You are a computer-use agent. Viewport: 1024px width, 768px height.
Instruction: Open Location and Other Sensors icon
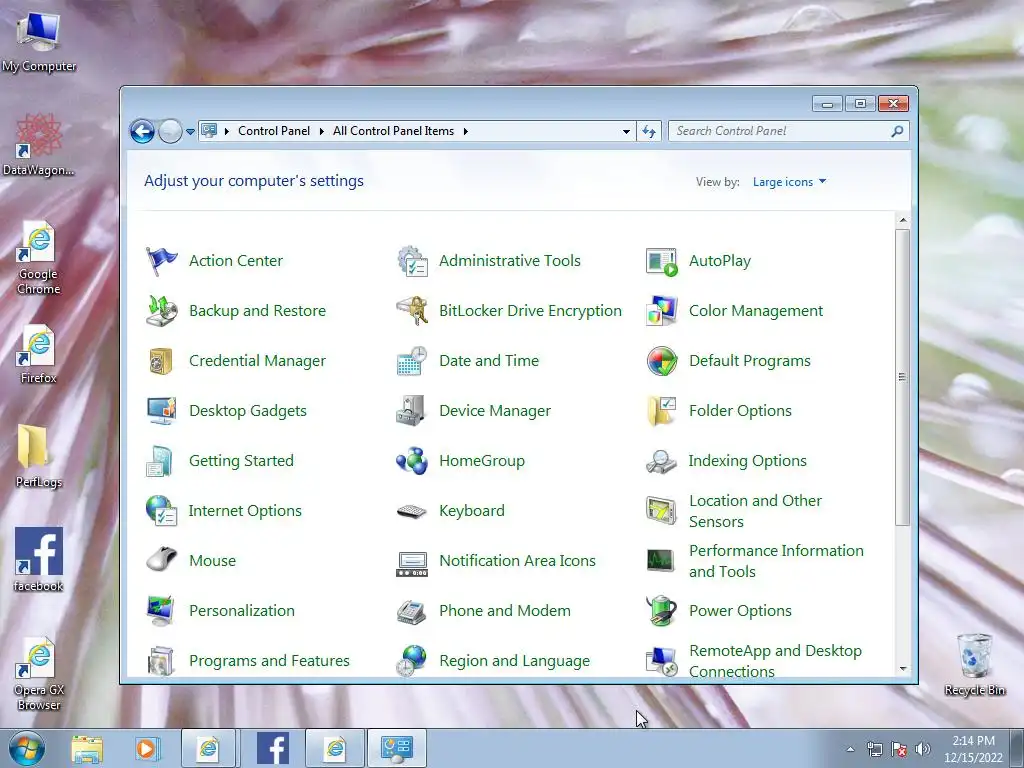(662, 511)
